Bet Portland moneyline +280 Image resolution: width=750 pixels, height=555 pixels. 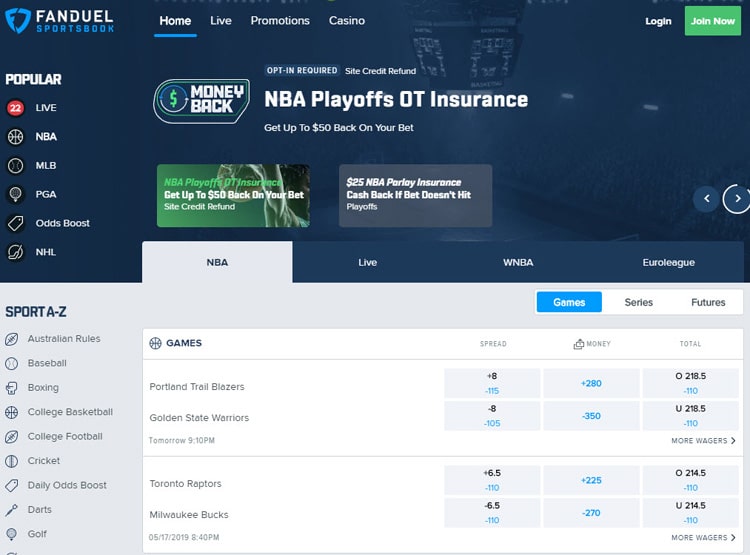coord(591,383)
